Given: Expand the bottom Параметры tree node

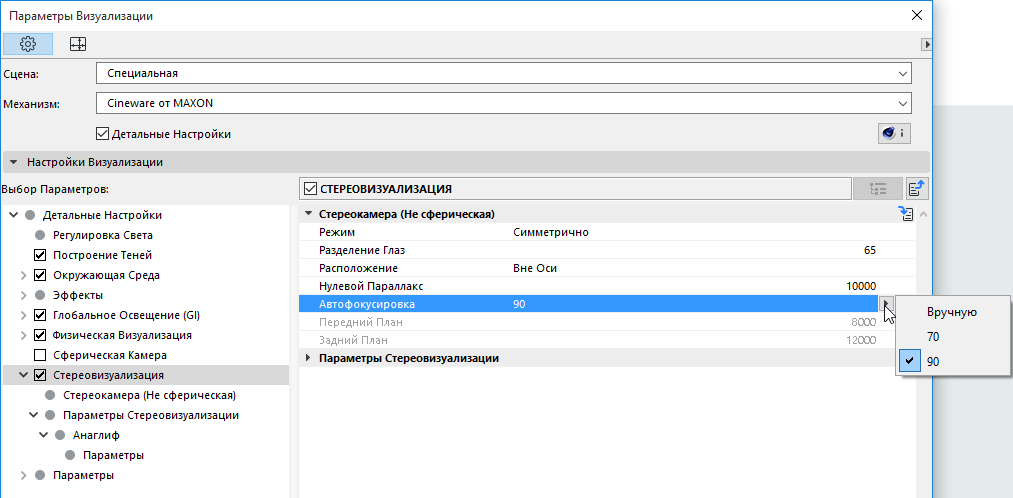Looking at the screenshot, I should (x=24, y=475).
